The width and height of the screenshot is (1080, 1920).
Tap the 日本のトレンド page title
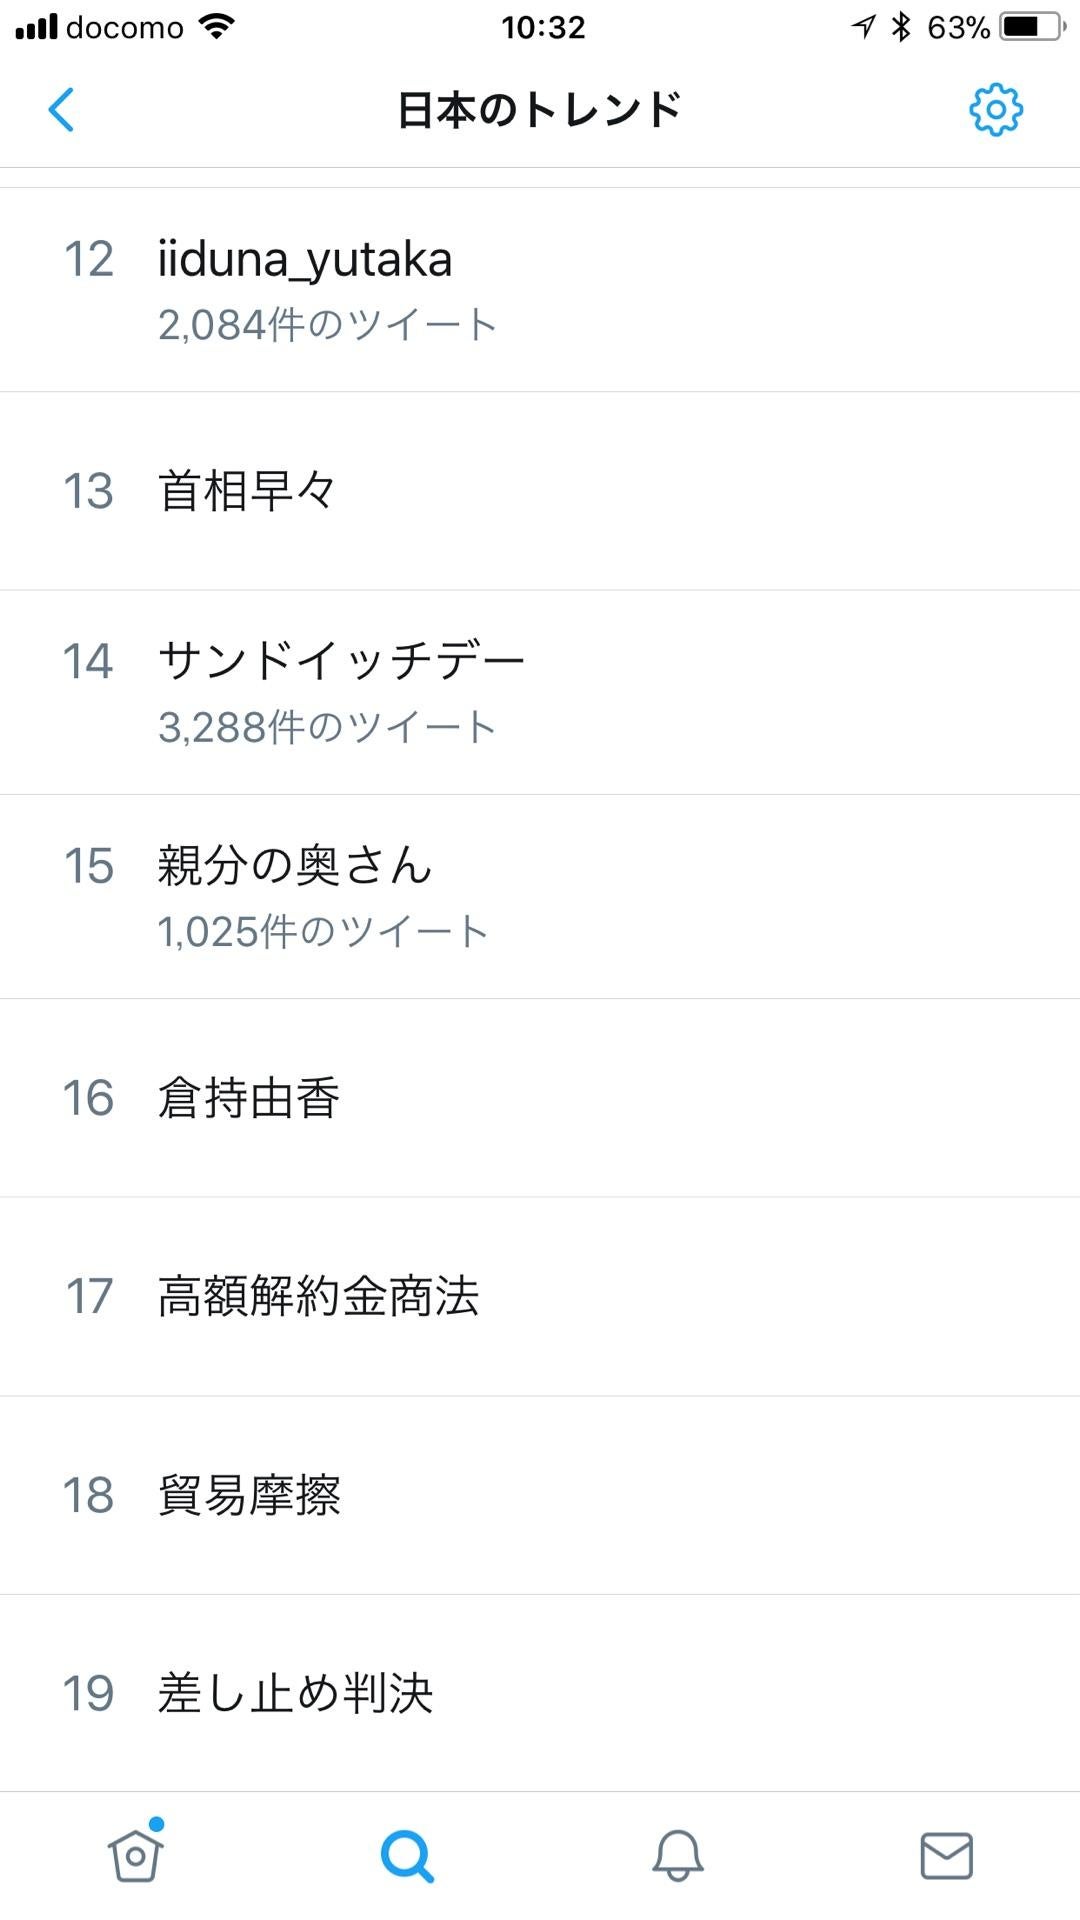pyautogui.click(x=540, y=110)
